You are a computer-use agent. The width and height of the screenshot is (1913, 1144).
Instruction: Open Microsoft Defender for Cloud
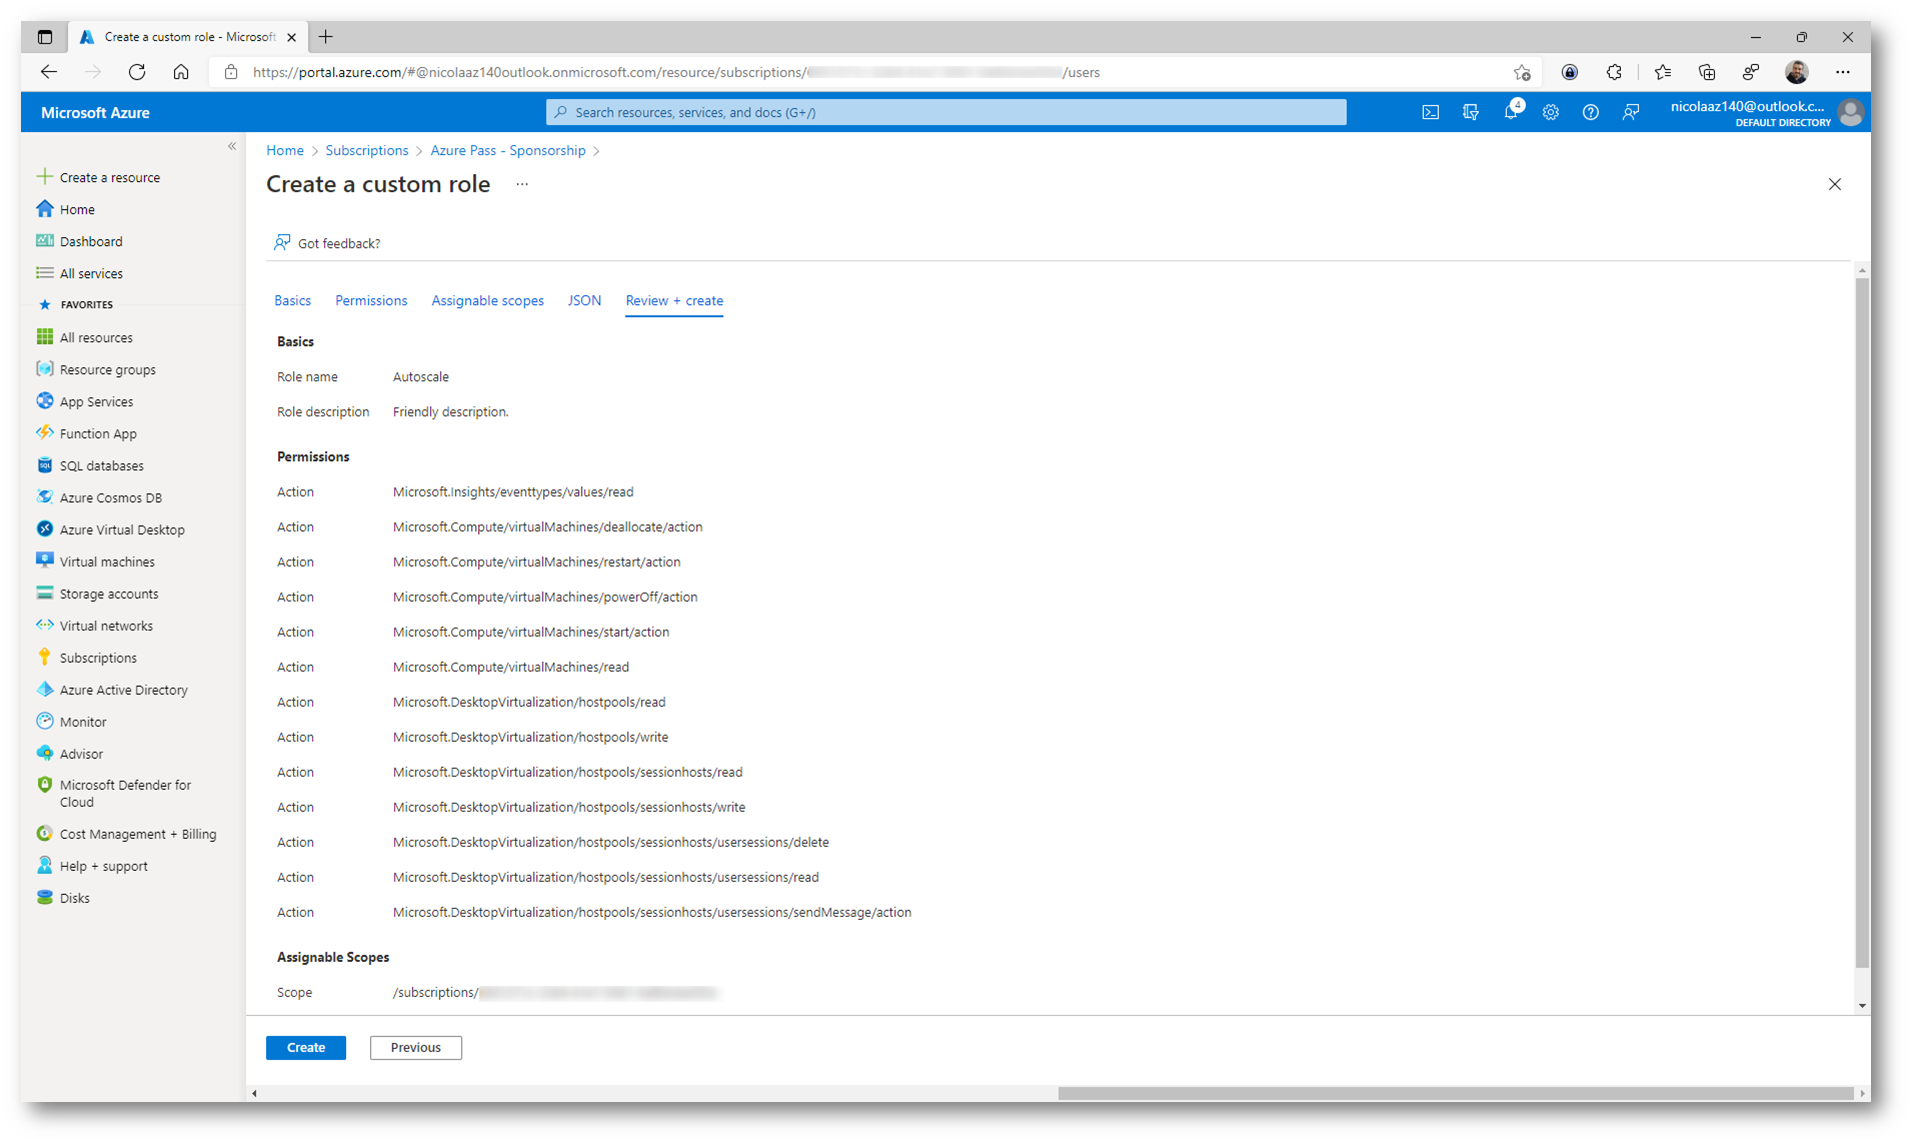click(x=123, y=793)
